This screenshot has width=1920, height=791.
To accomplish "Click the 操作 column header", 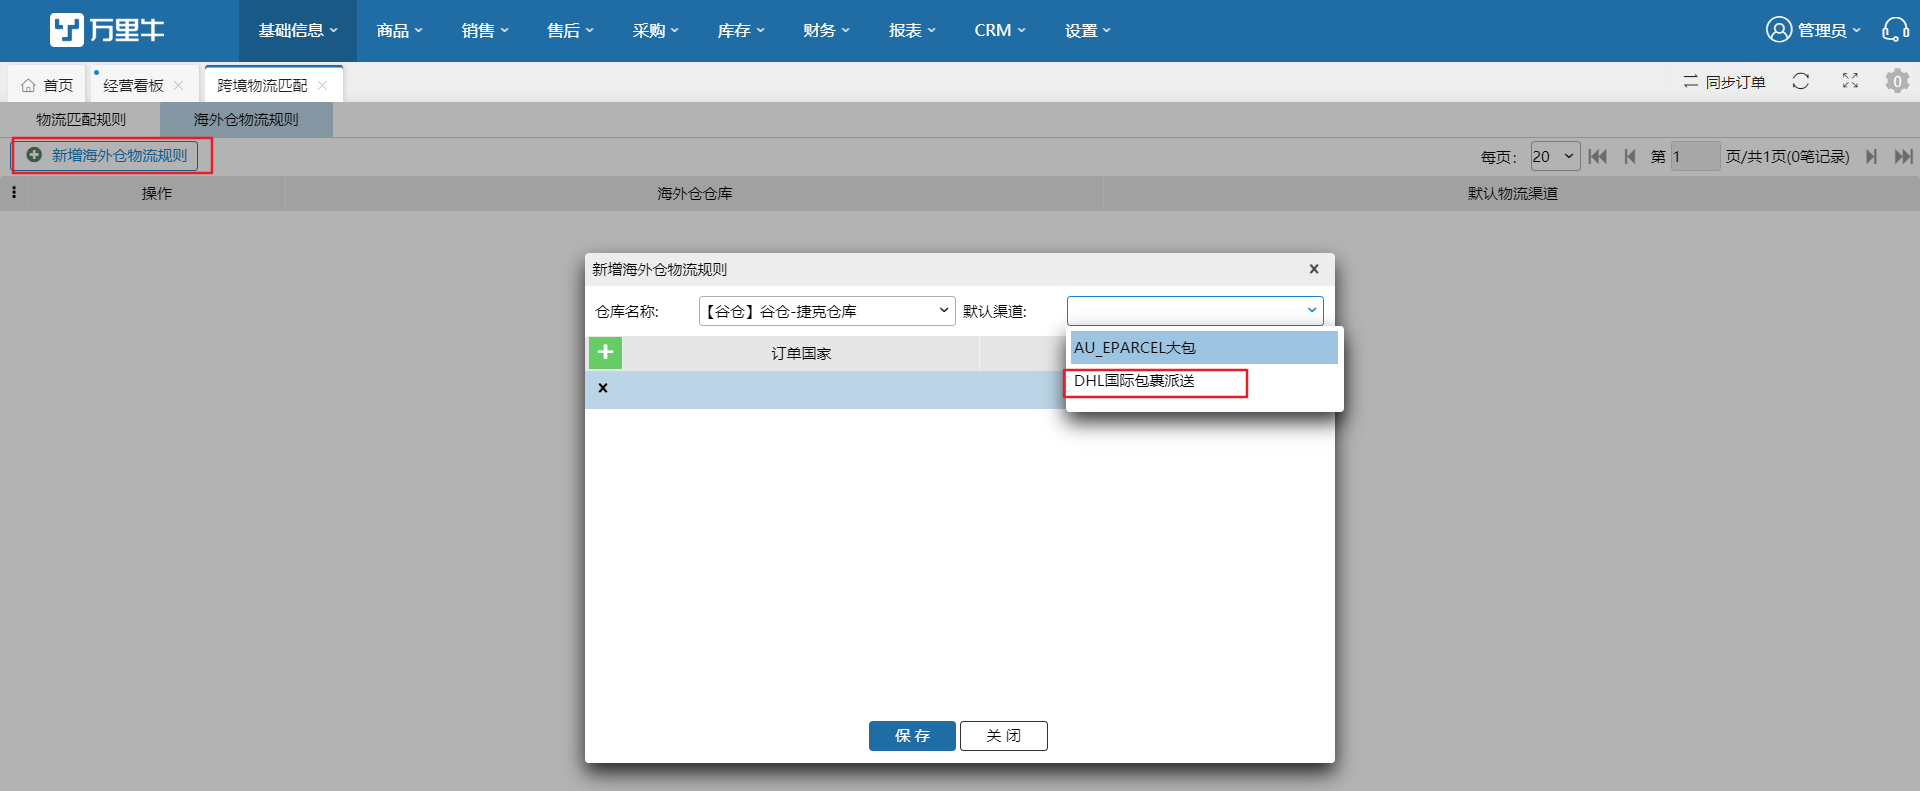I will 156,193.
